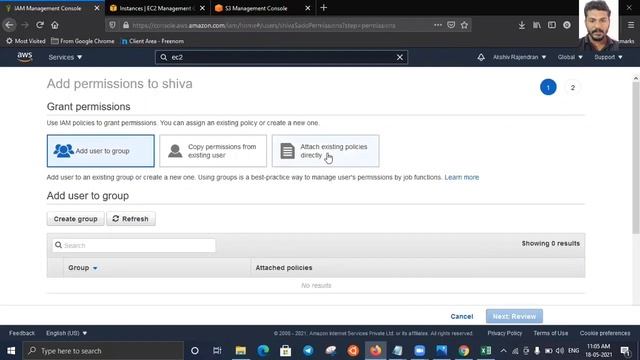640x360 pixels.
Task: Open the Feedback link
Action: pos(22,333)
